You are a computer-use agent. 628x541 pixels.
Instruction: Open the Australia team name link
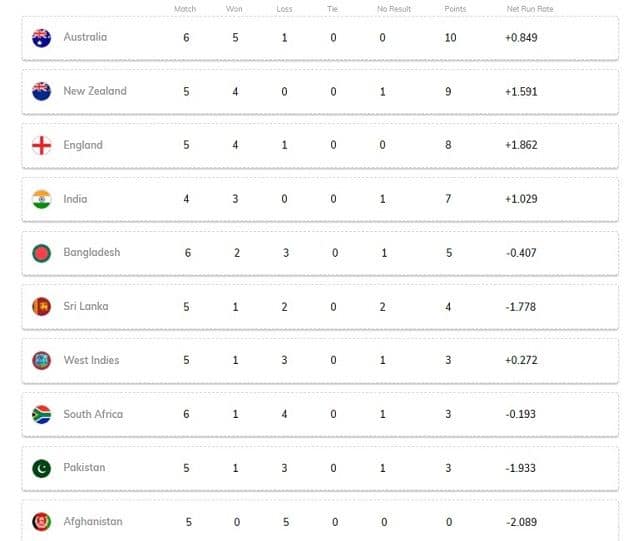pos(85,38)
